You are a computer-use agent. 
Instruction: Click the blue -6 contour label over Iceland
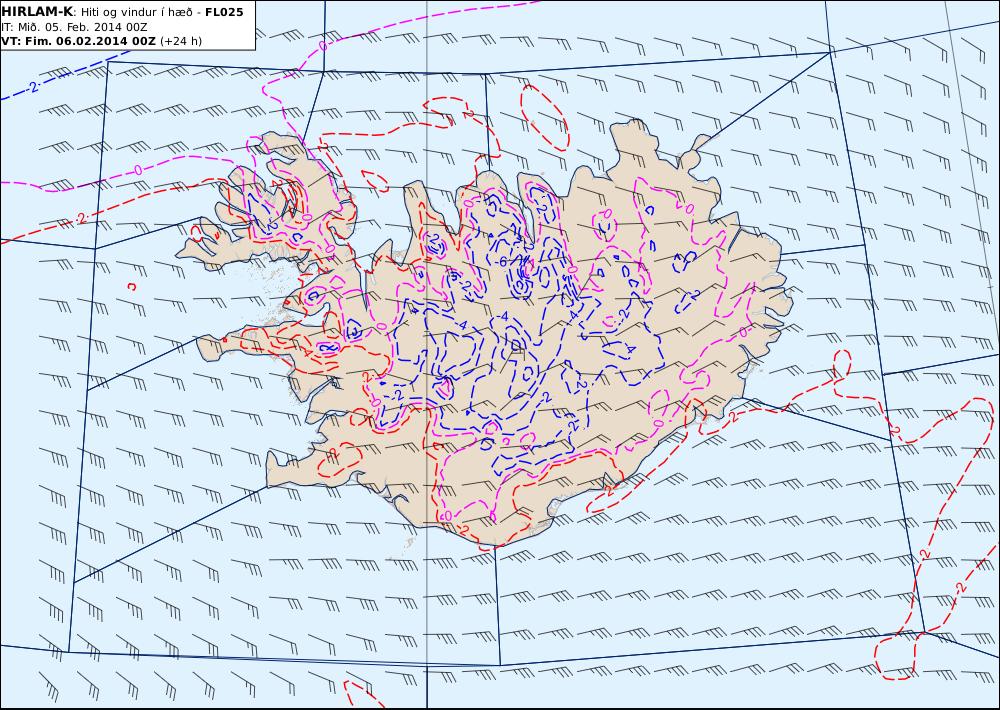[x=501, y=262]
